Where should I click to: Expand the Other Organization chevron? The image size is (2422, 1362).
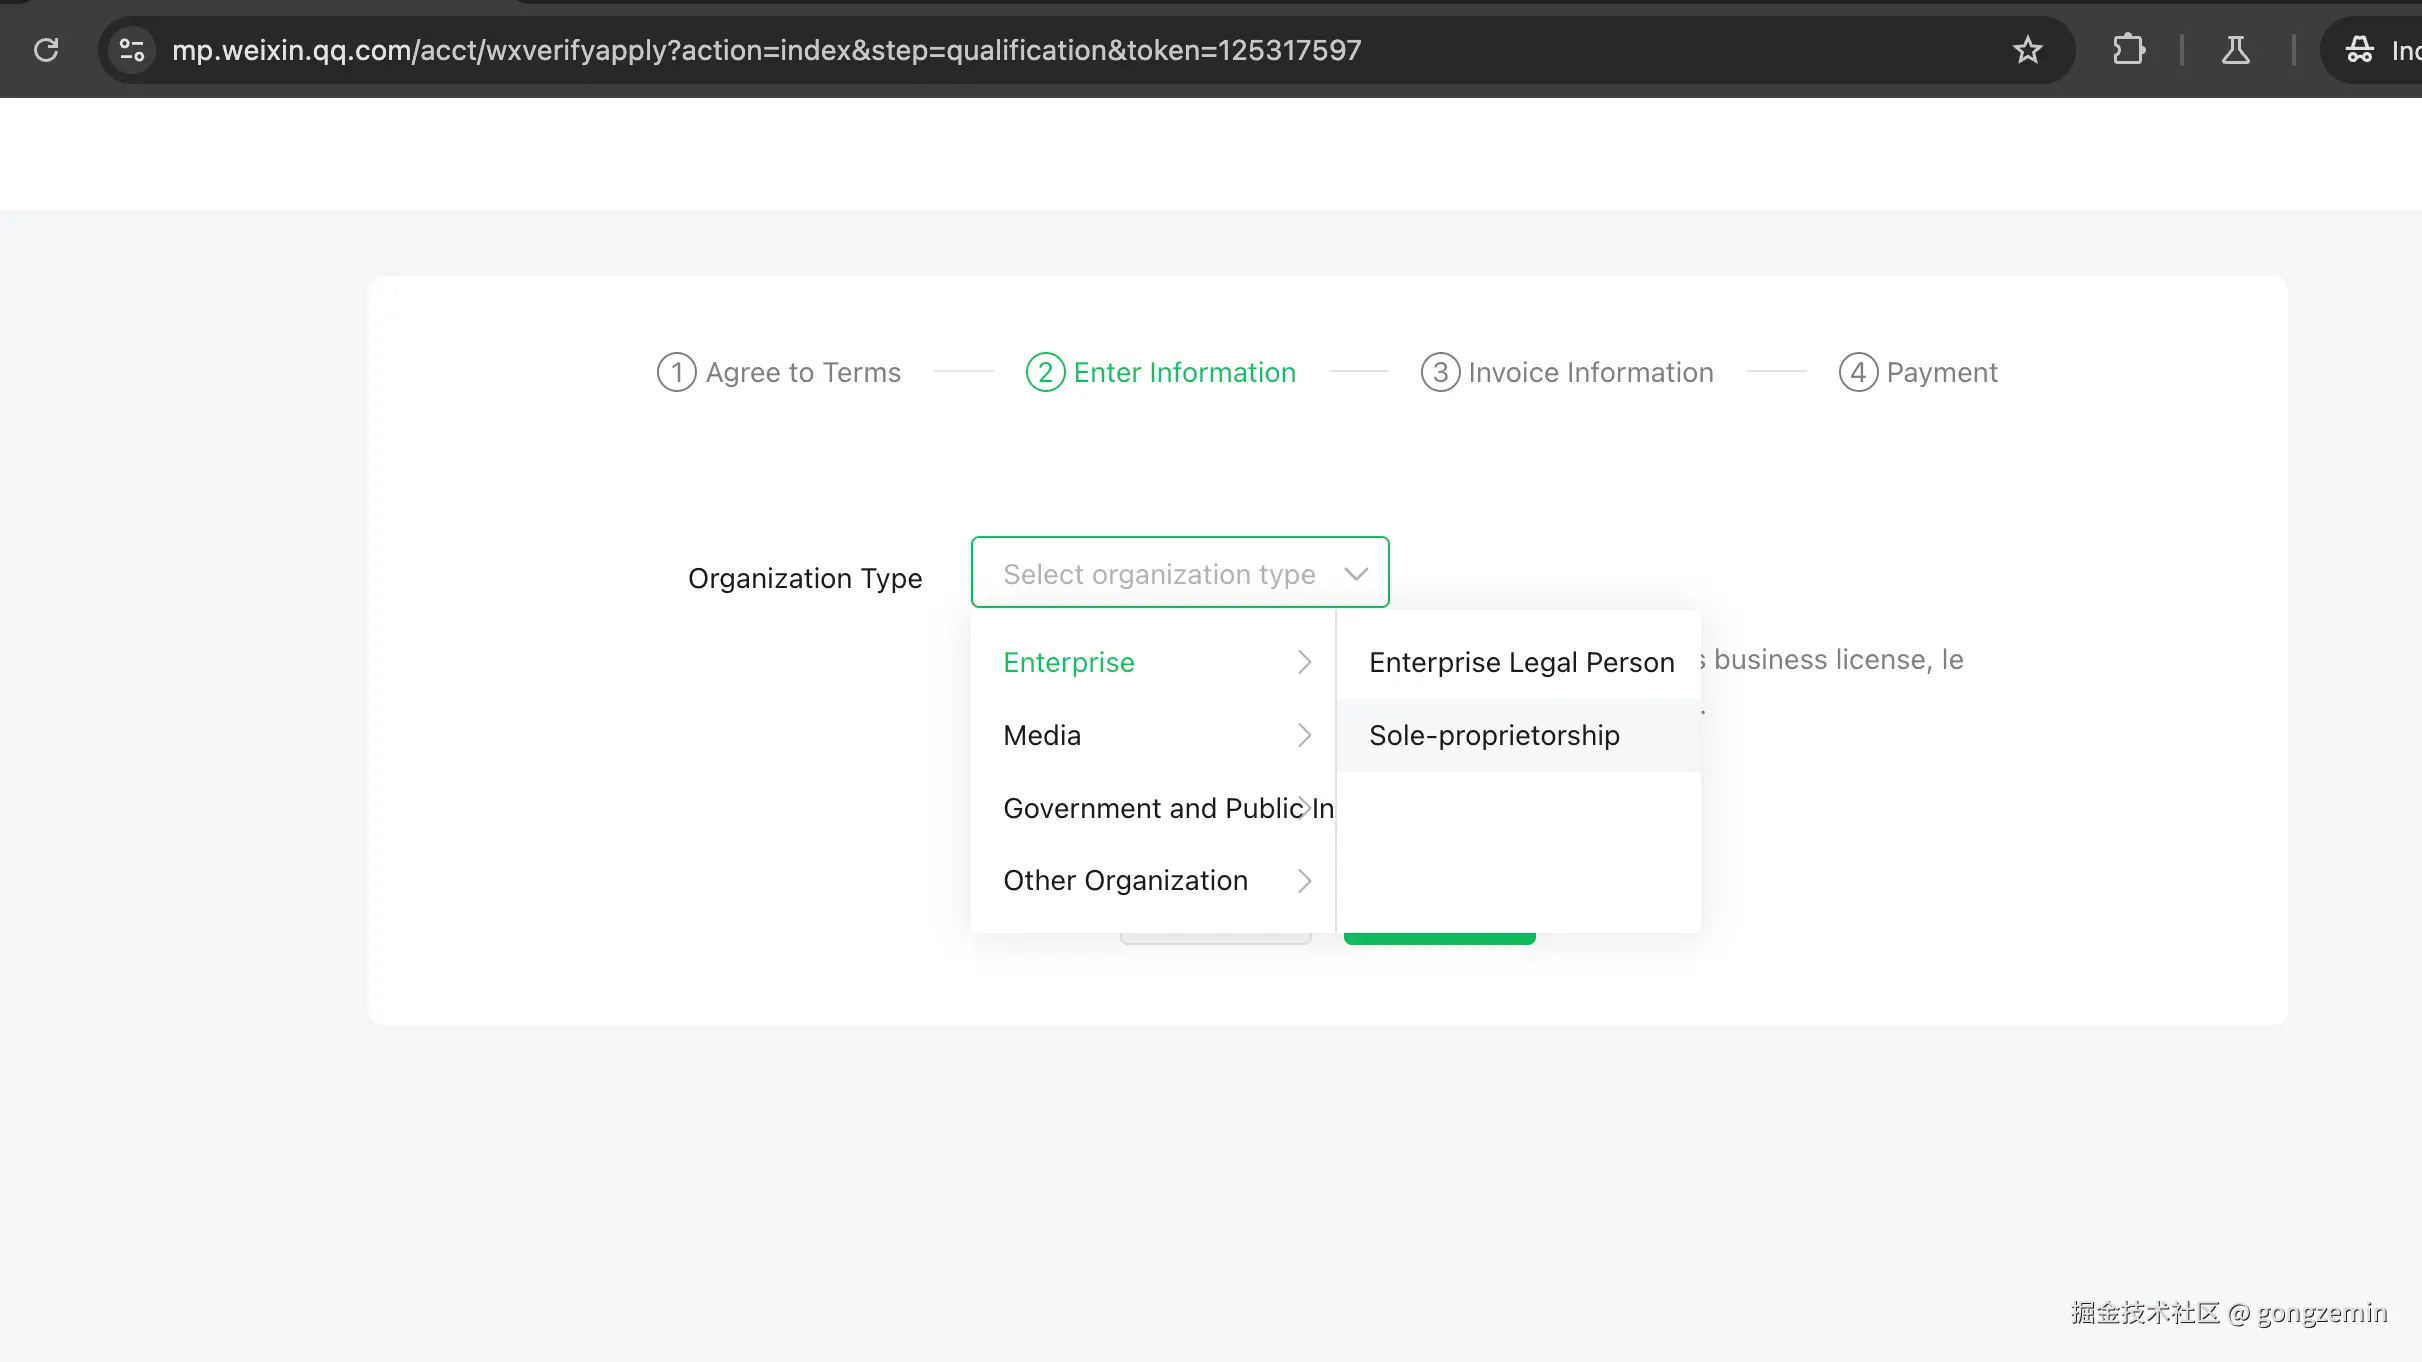coord(1304,881)
